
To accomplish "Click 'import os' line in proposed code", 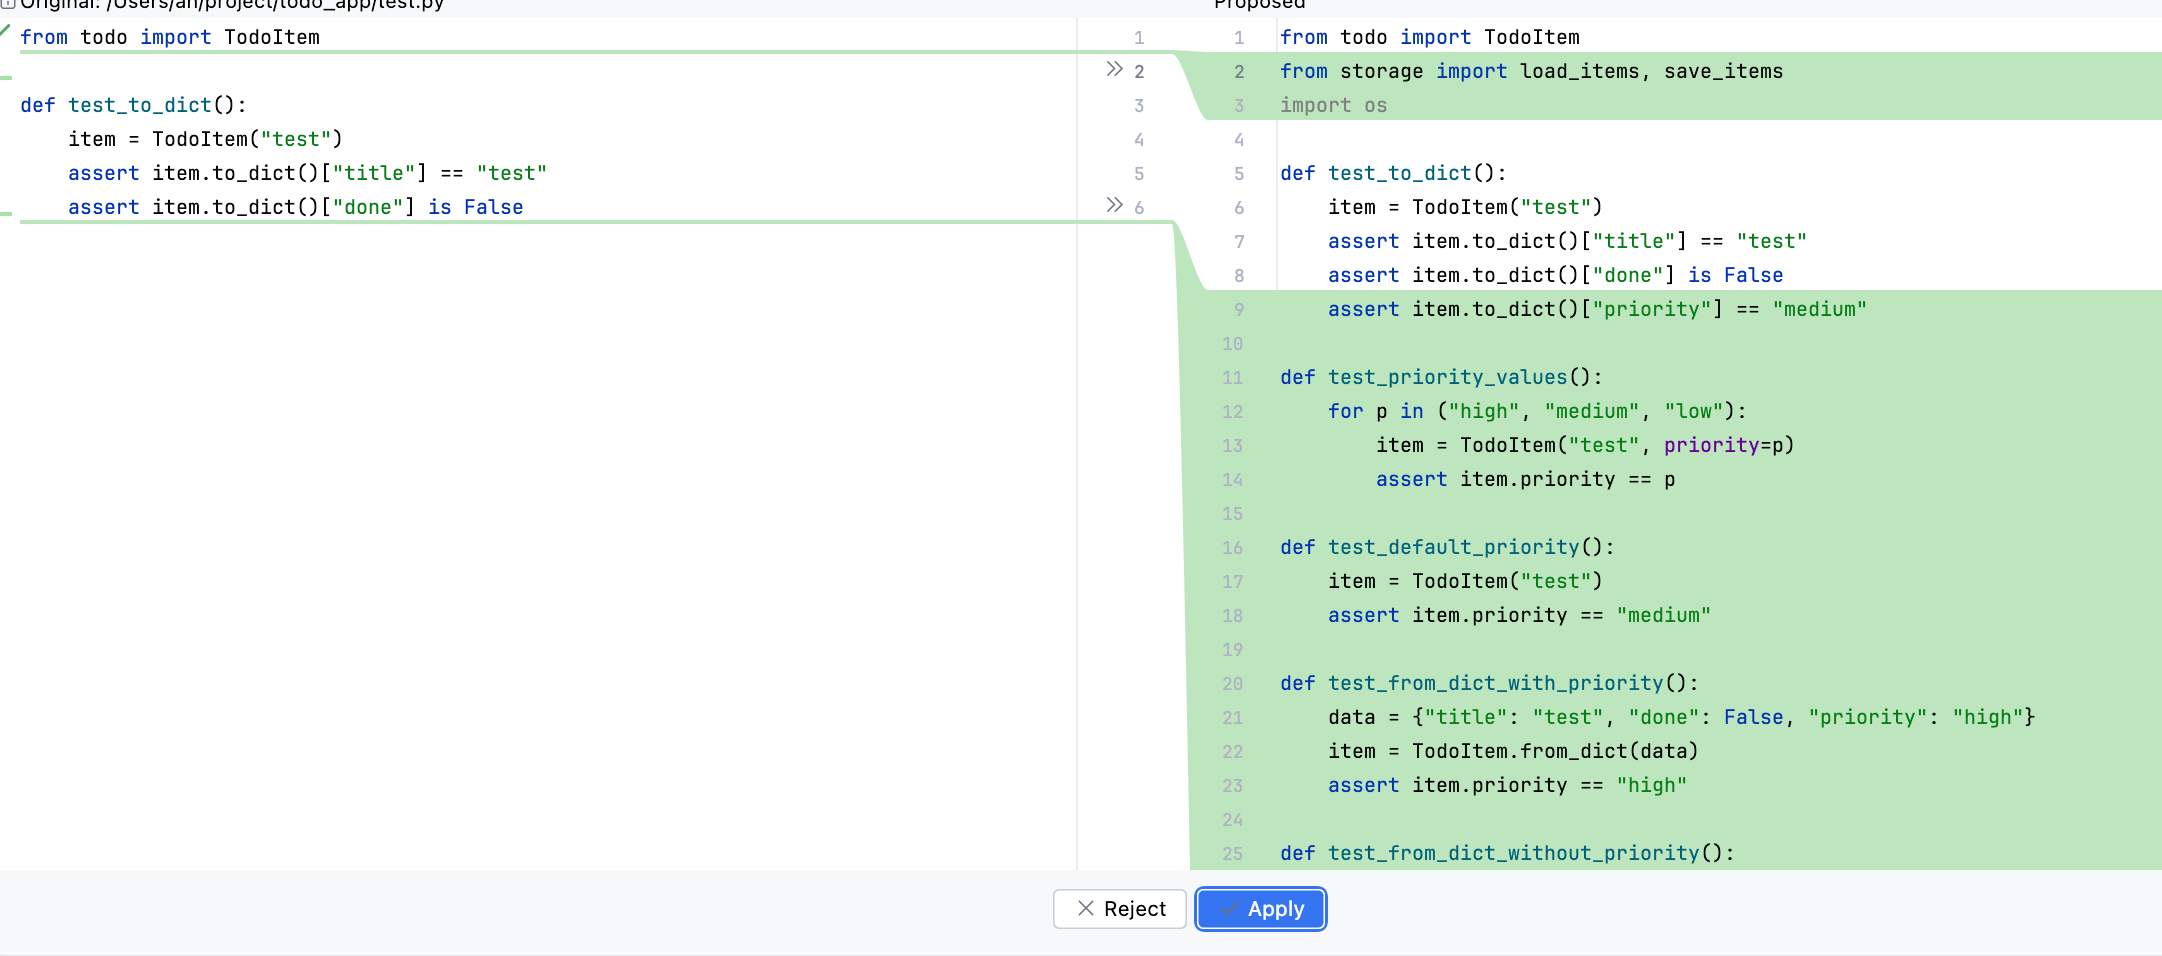I will coord(1333,105).
